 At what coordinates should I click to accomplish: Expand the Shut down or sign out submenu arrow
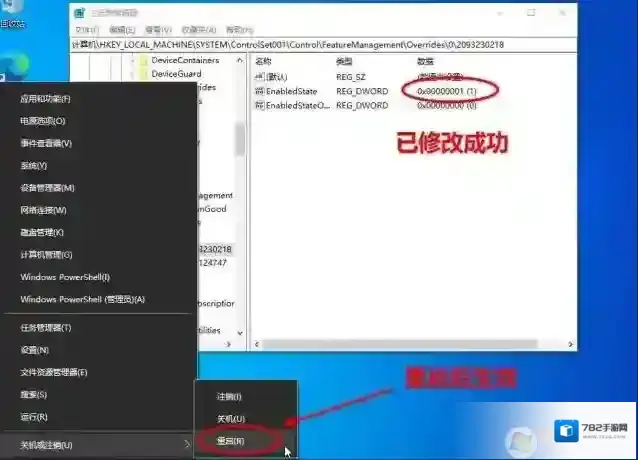click(x=187, y=444)
